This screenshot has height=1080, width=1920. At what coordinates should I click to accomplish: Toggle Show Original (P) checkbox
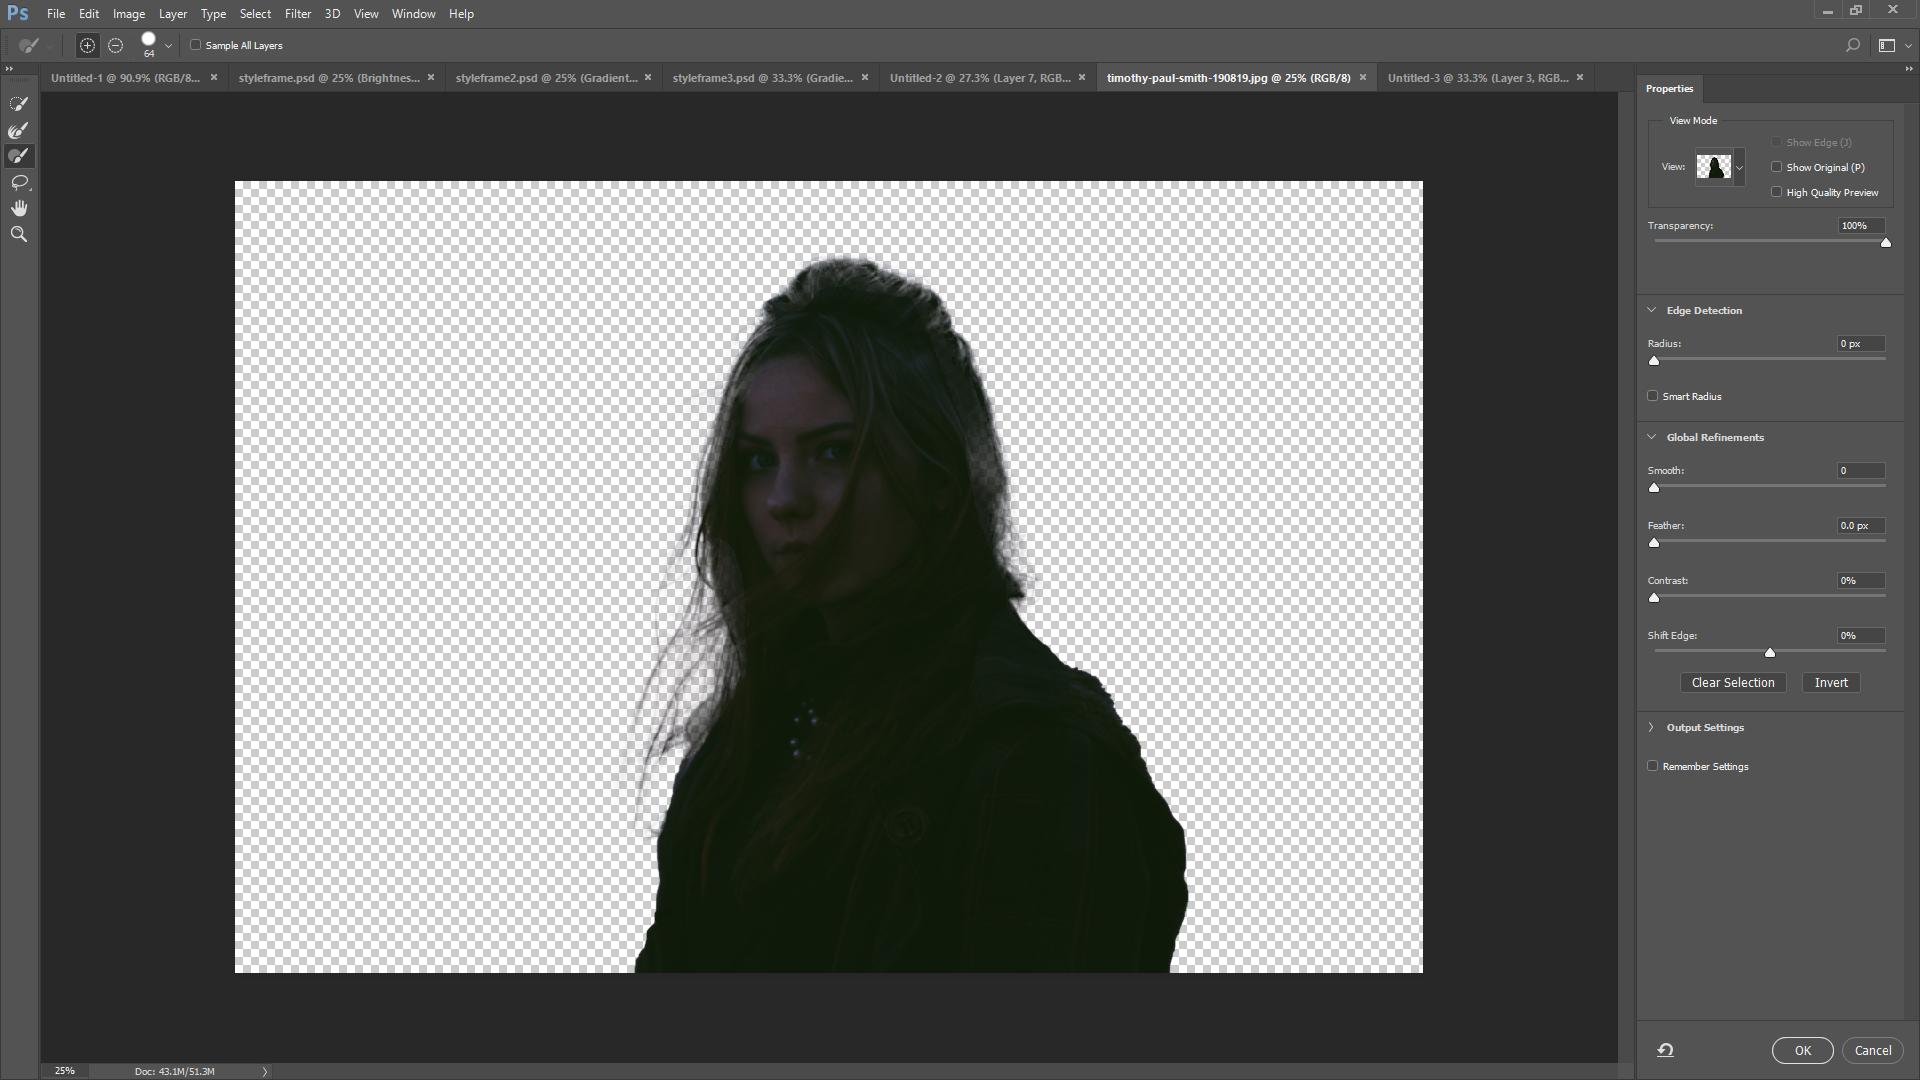click(1777, 167)
